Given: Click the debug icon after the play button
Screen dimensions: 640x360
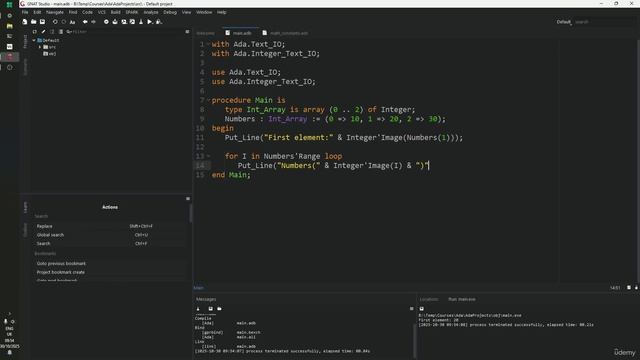Looking at the screenshot, I should [x=159, y=22].
